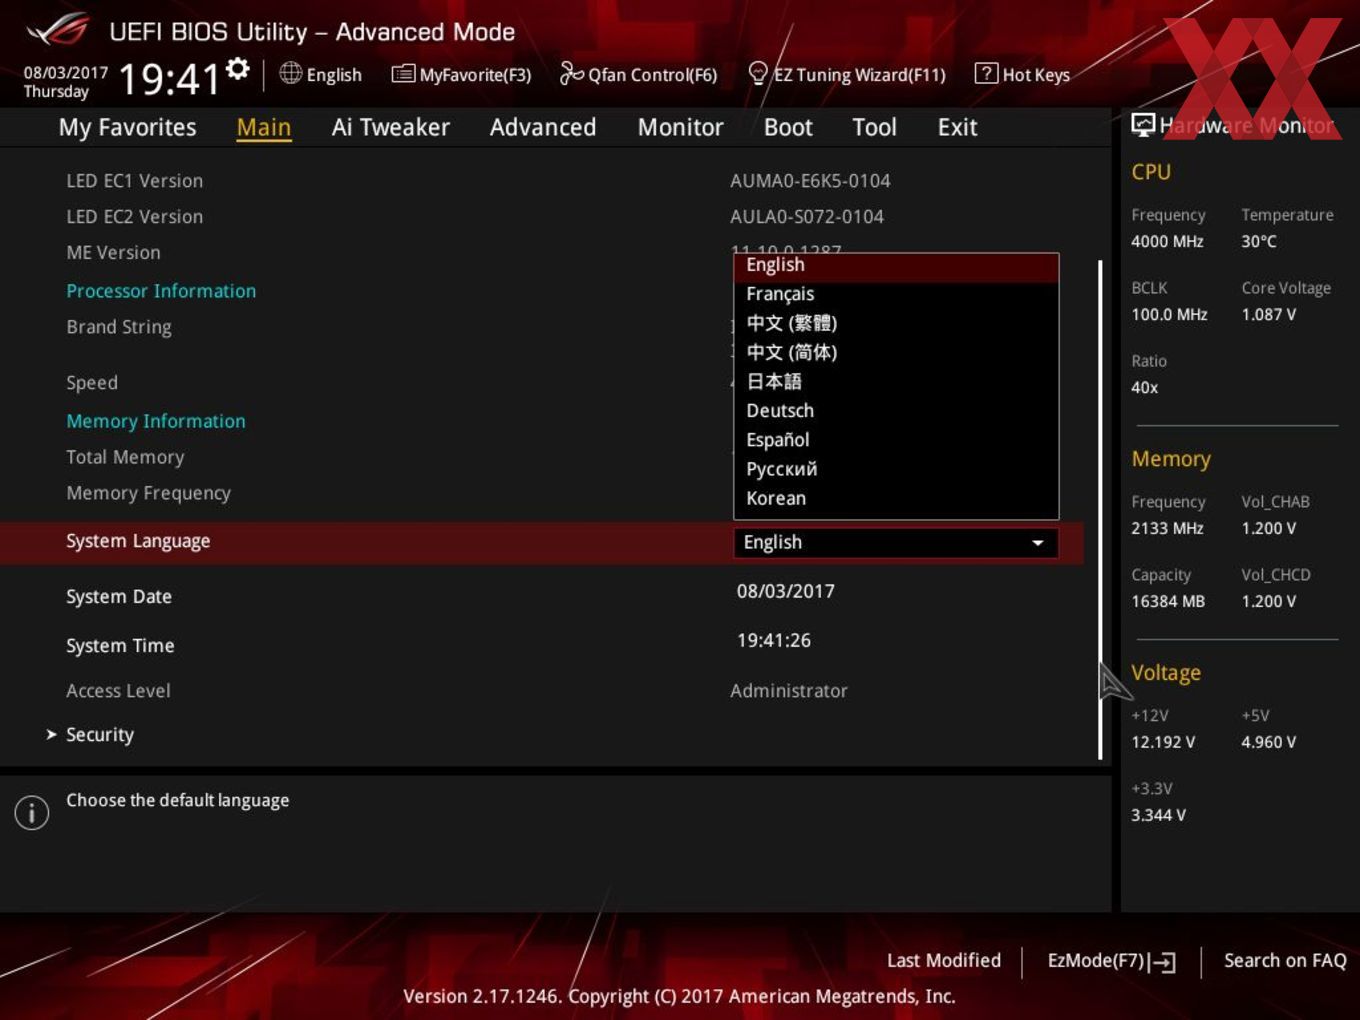Click the LED EC1 Version label
The image size is (1360, 1020).
pos(135,180)
